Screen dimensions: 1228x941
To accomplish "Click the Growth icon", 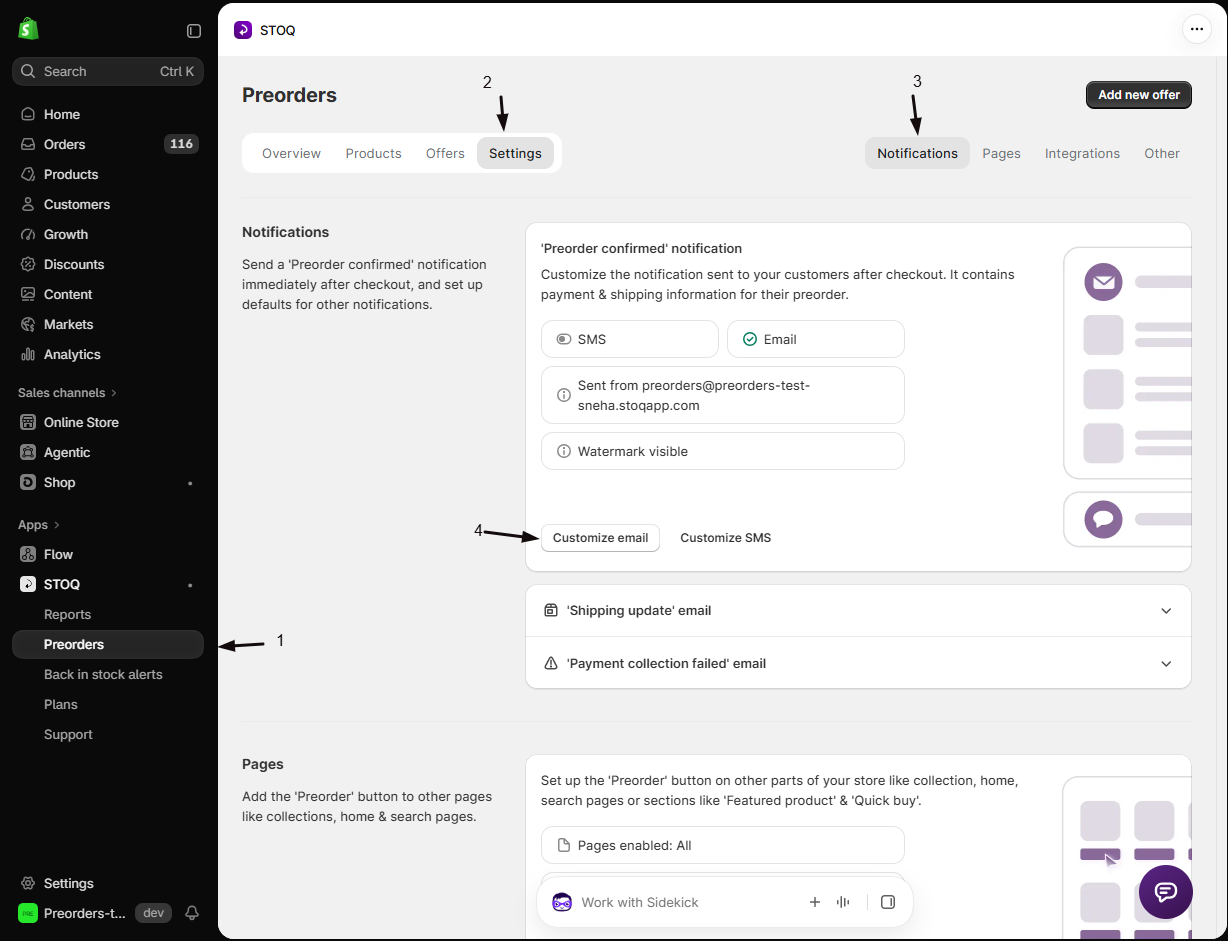I will tap(28, 234).
